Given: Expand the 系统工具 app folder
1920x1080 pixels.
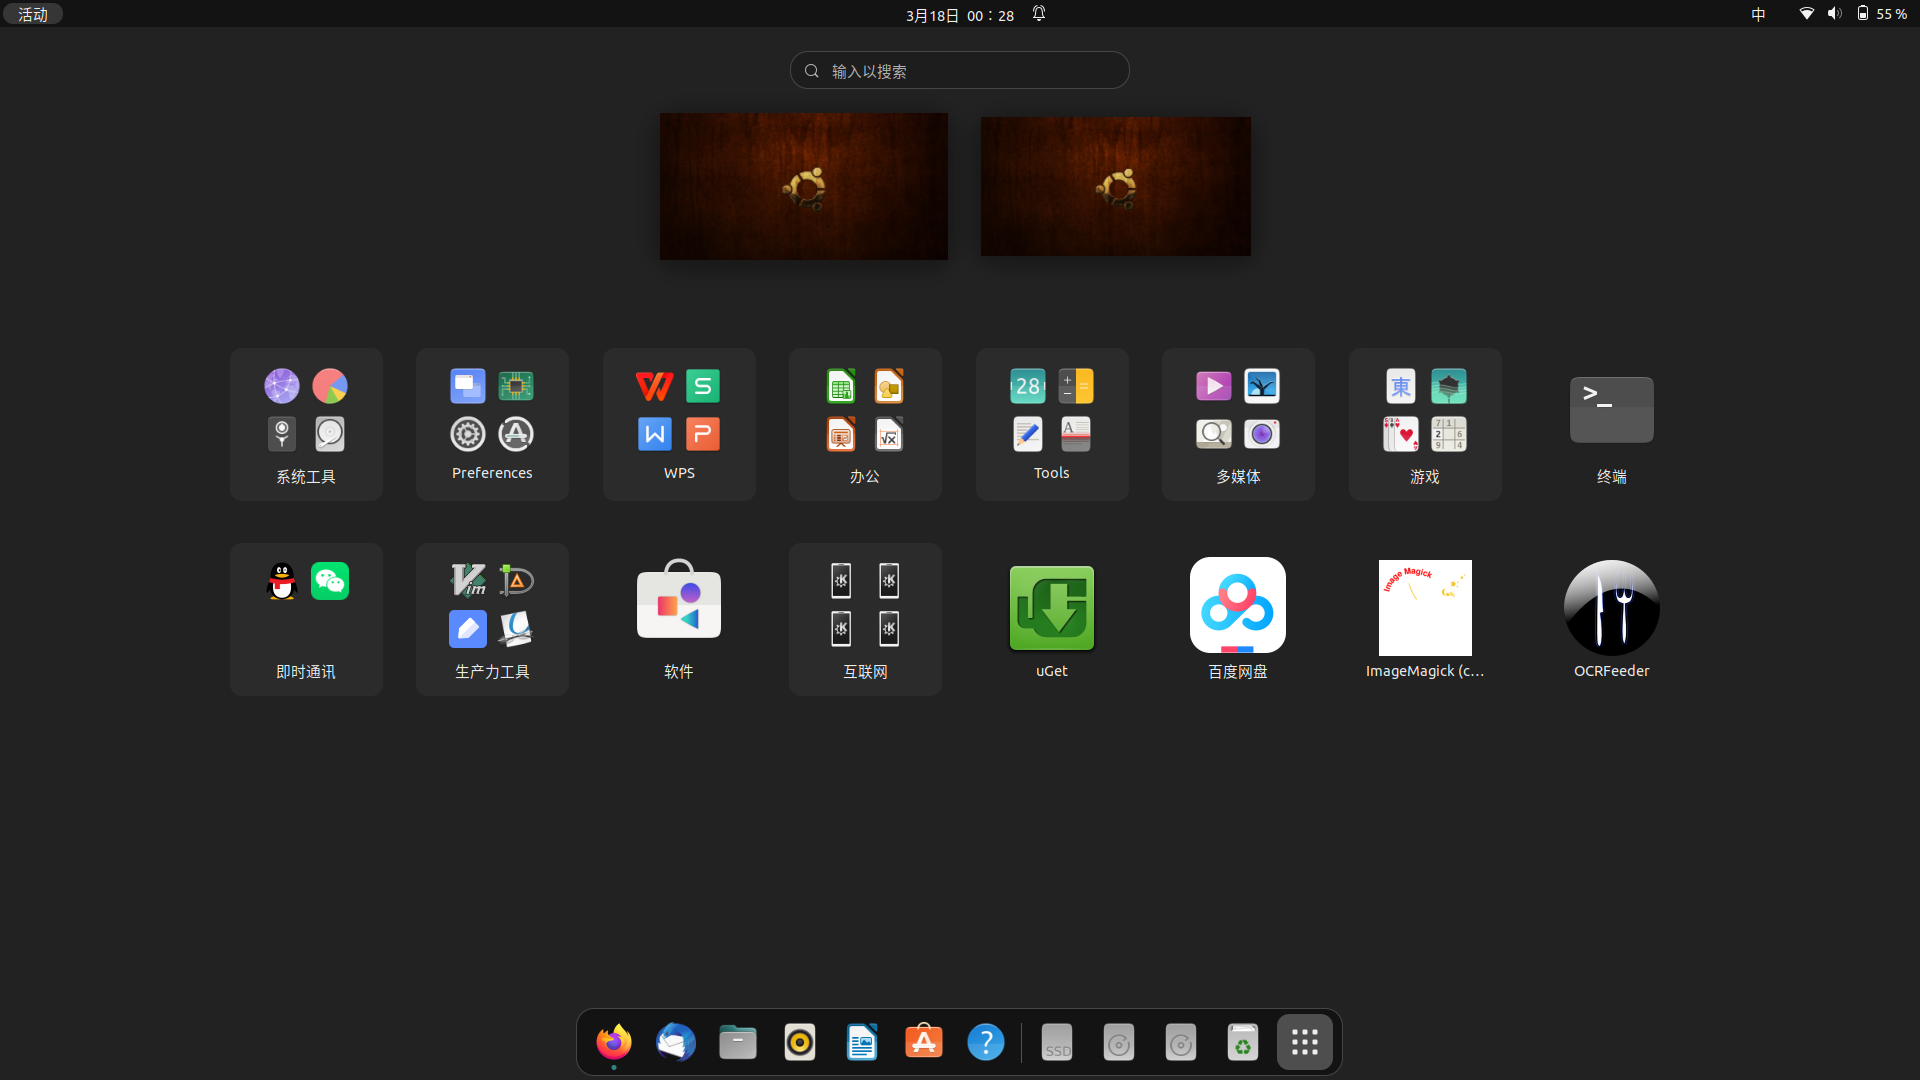Looking at the screenshot, I should pyautogui.click(x=306, y=424).
